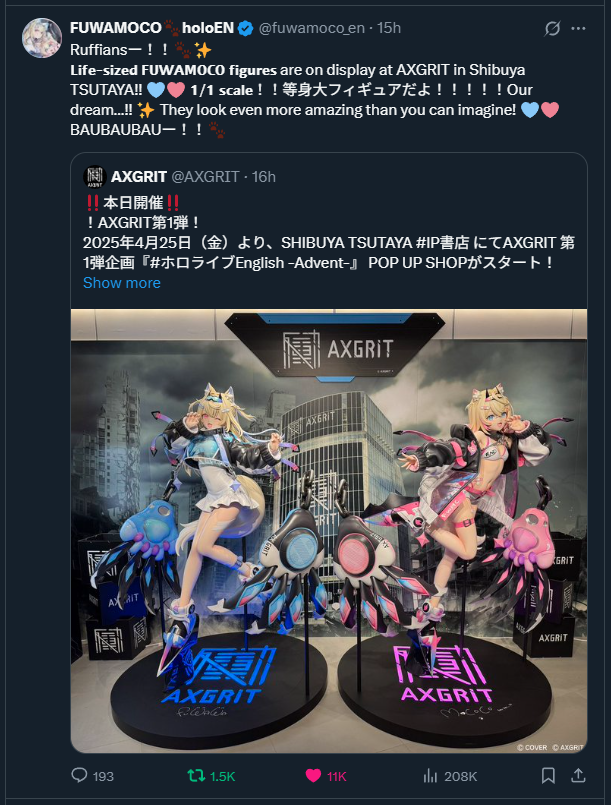611x805 pixels.
Task: Like the post with heart icon
Action: click(313, 775)
